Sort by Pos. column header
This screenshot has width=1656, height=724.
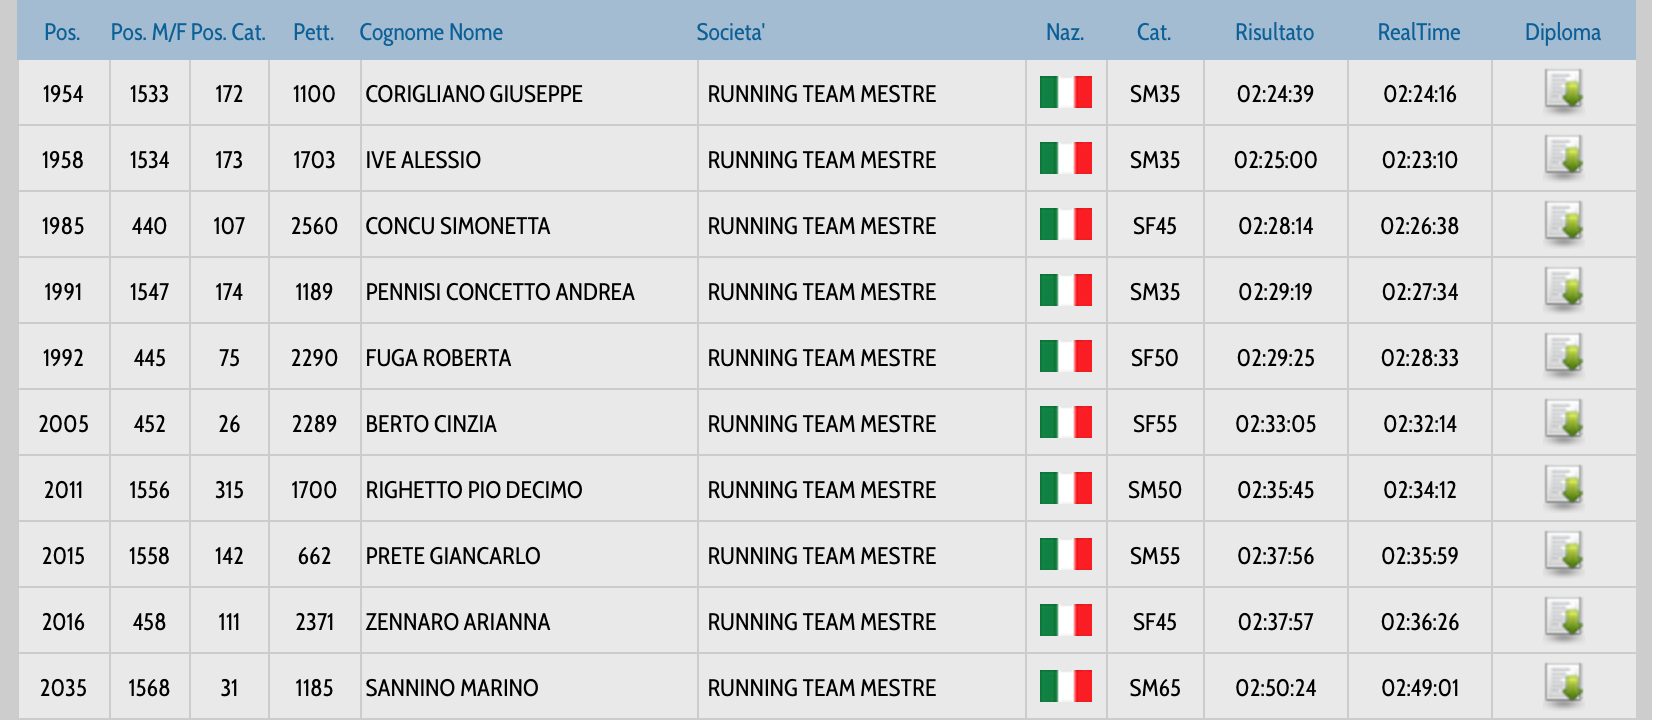62,32
